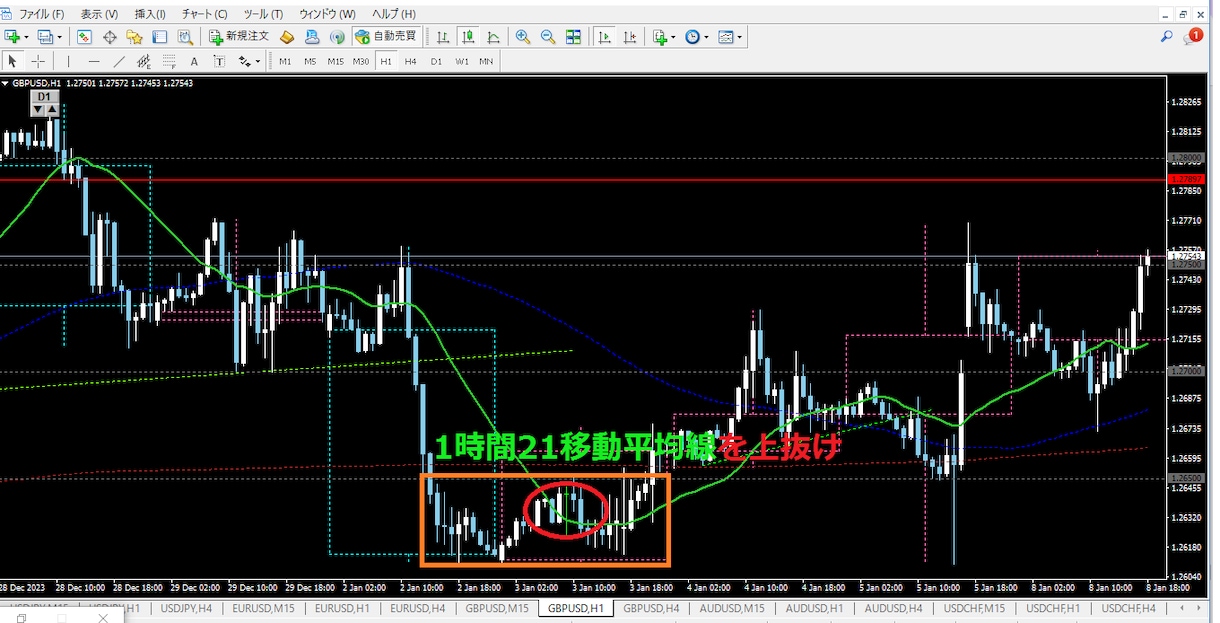Zoom out on the chart
The image size is (1220, 623).
tap(548, 37)
